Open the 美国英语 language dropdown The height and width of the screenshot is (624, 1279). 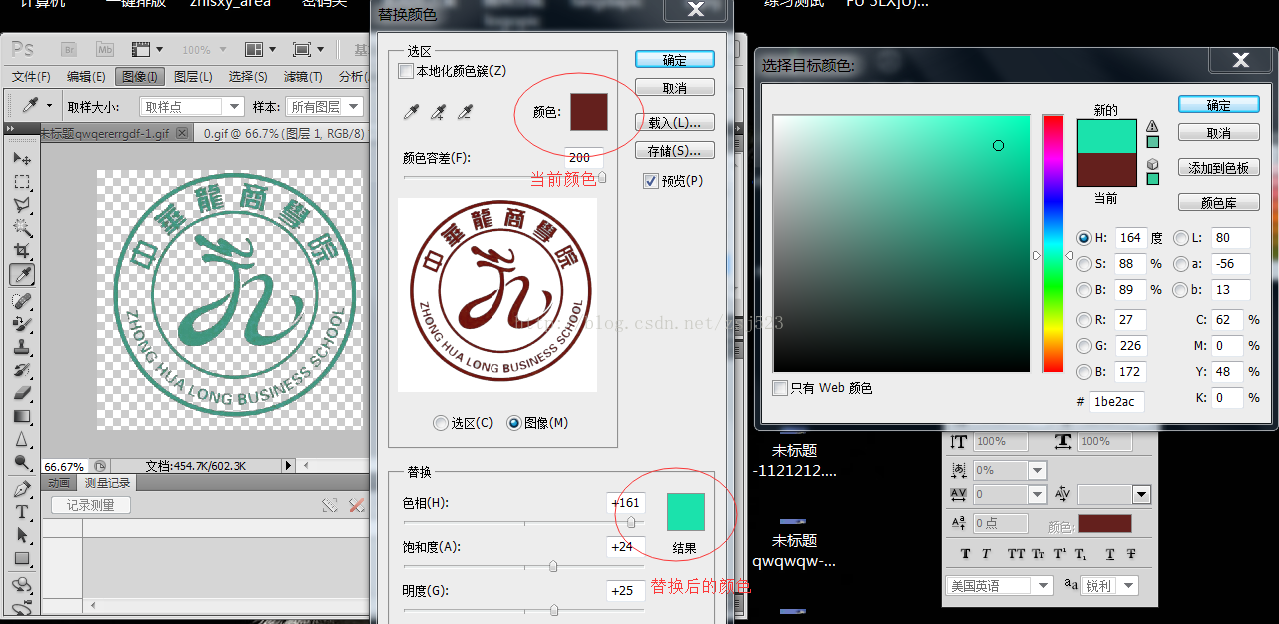tap(1000, 586)
